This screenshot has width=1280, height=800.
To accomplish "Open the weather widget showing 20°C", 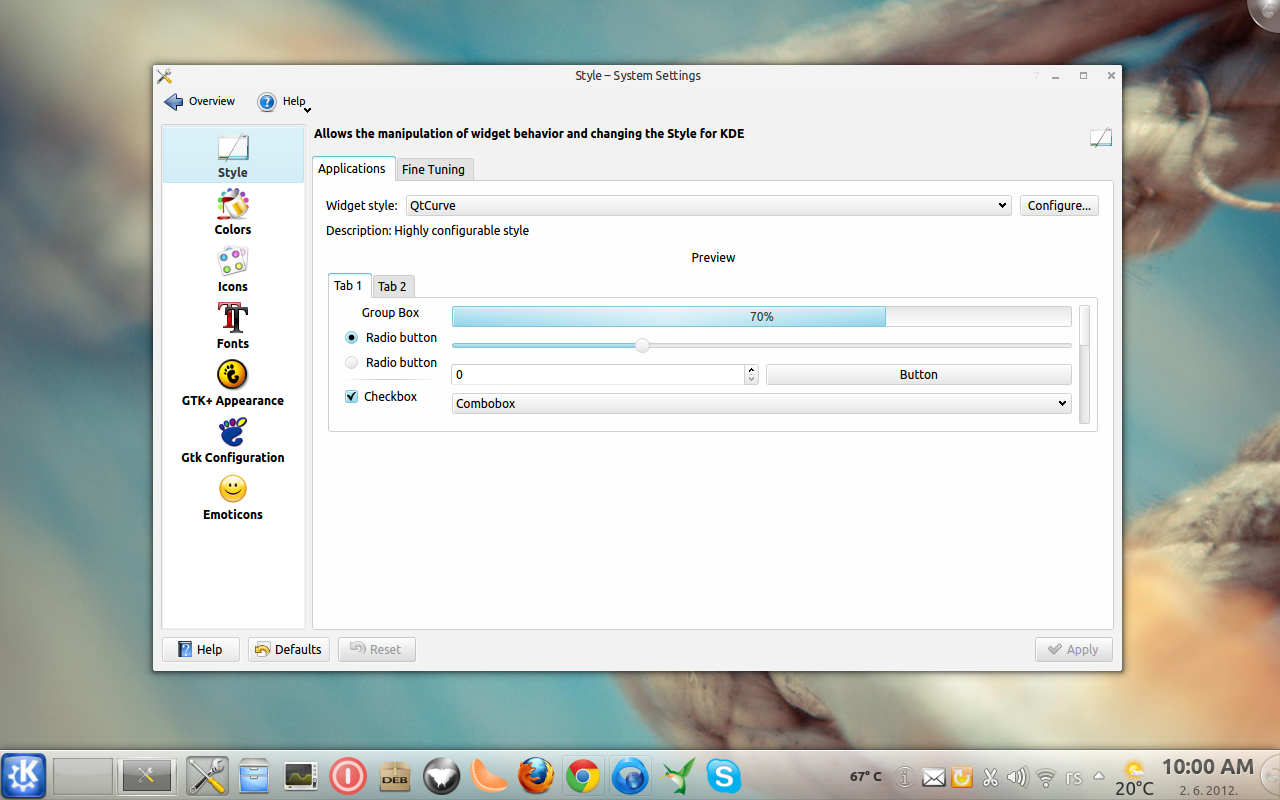I will [1135, 778].
